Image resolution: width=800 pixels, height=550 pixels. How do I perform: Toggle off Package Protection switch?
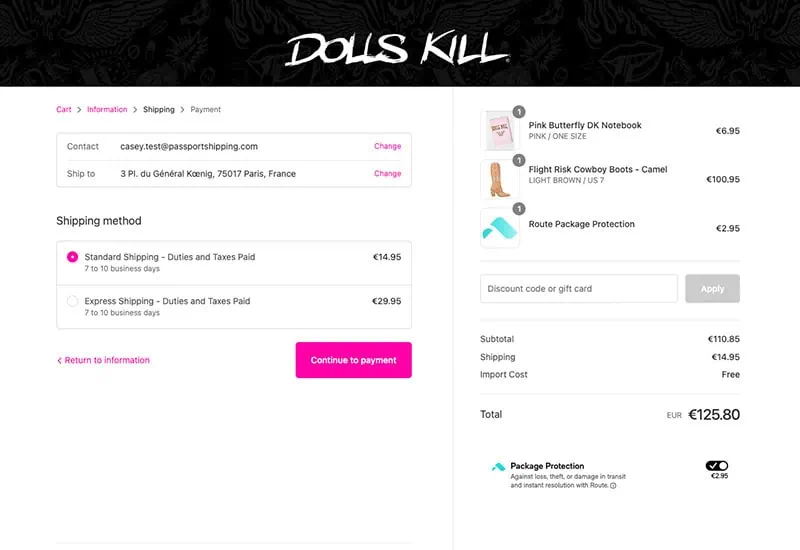717,465
